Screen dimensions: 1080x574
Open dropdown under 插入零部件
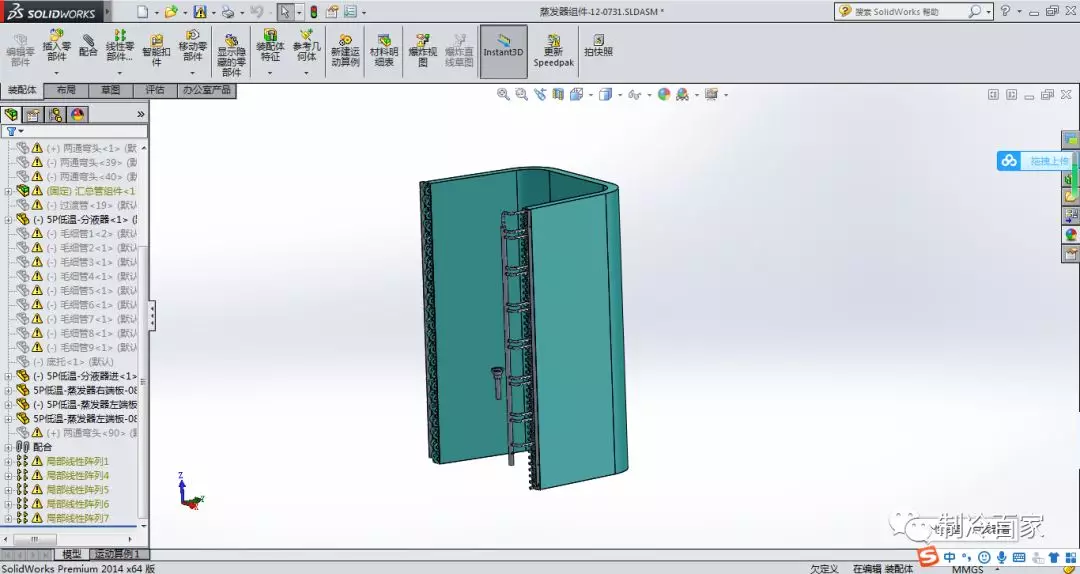(x=56, y=72)
